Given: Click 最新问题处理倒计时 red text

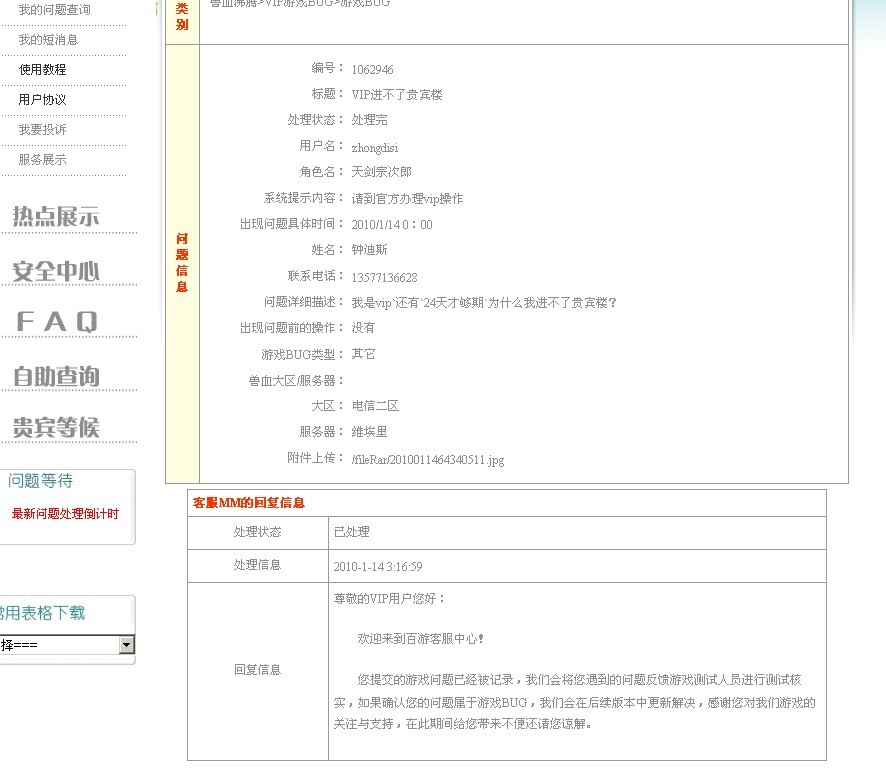Looking at the screenshot, I should pyautogui.click(x=65, y=514).
